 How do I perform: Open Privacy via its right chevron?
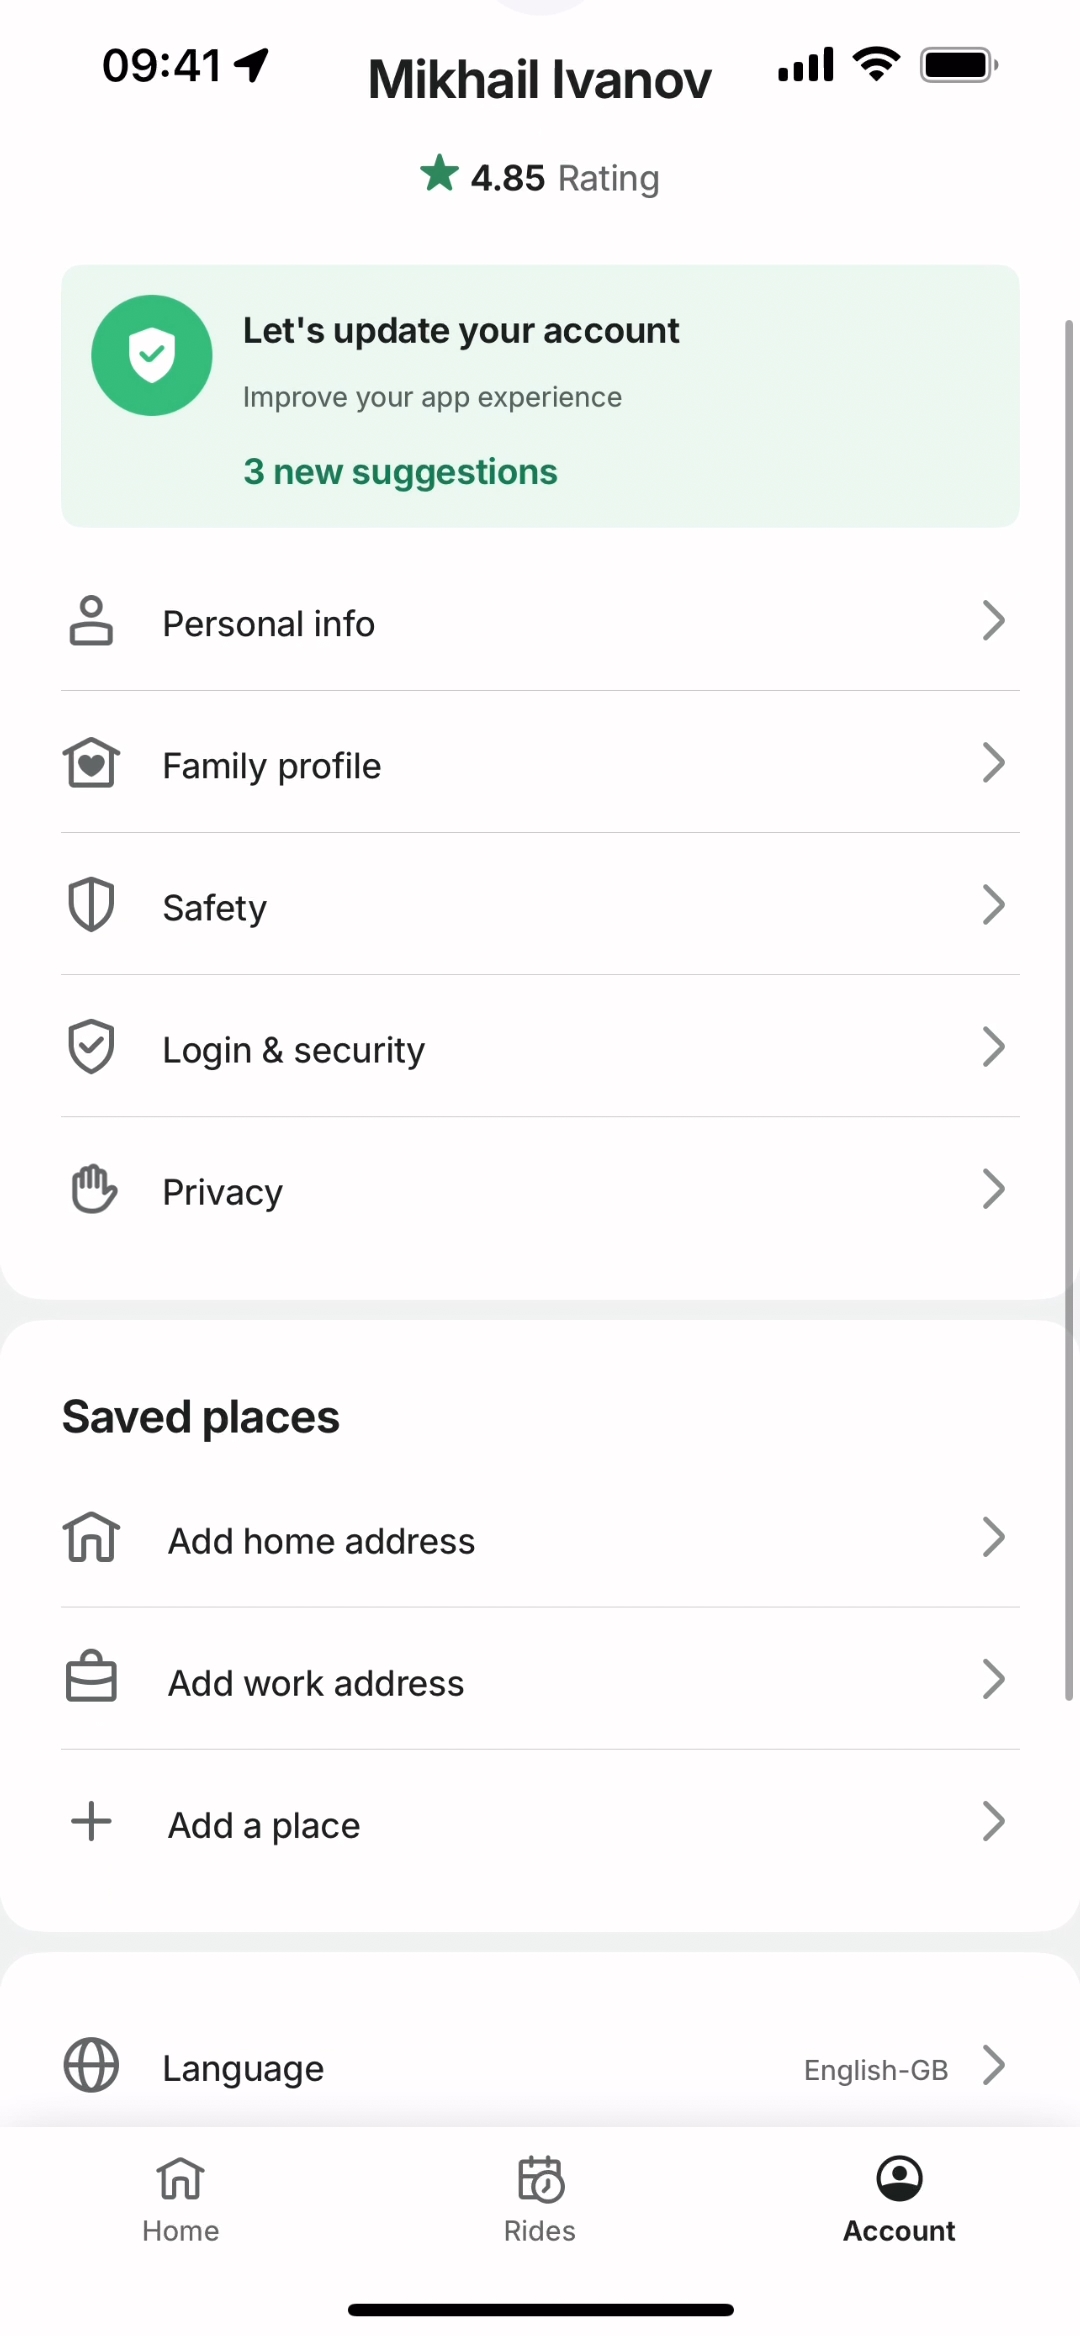(x=993, y=1189)
